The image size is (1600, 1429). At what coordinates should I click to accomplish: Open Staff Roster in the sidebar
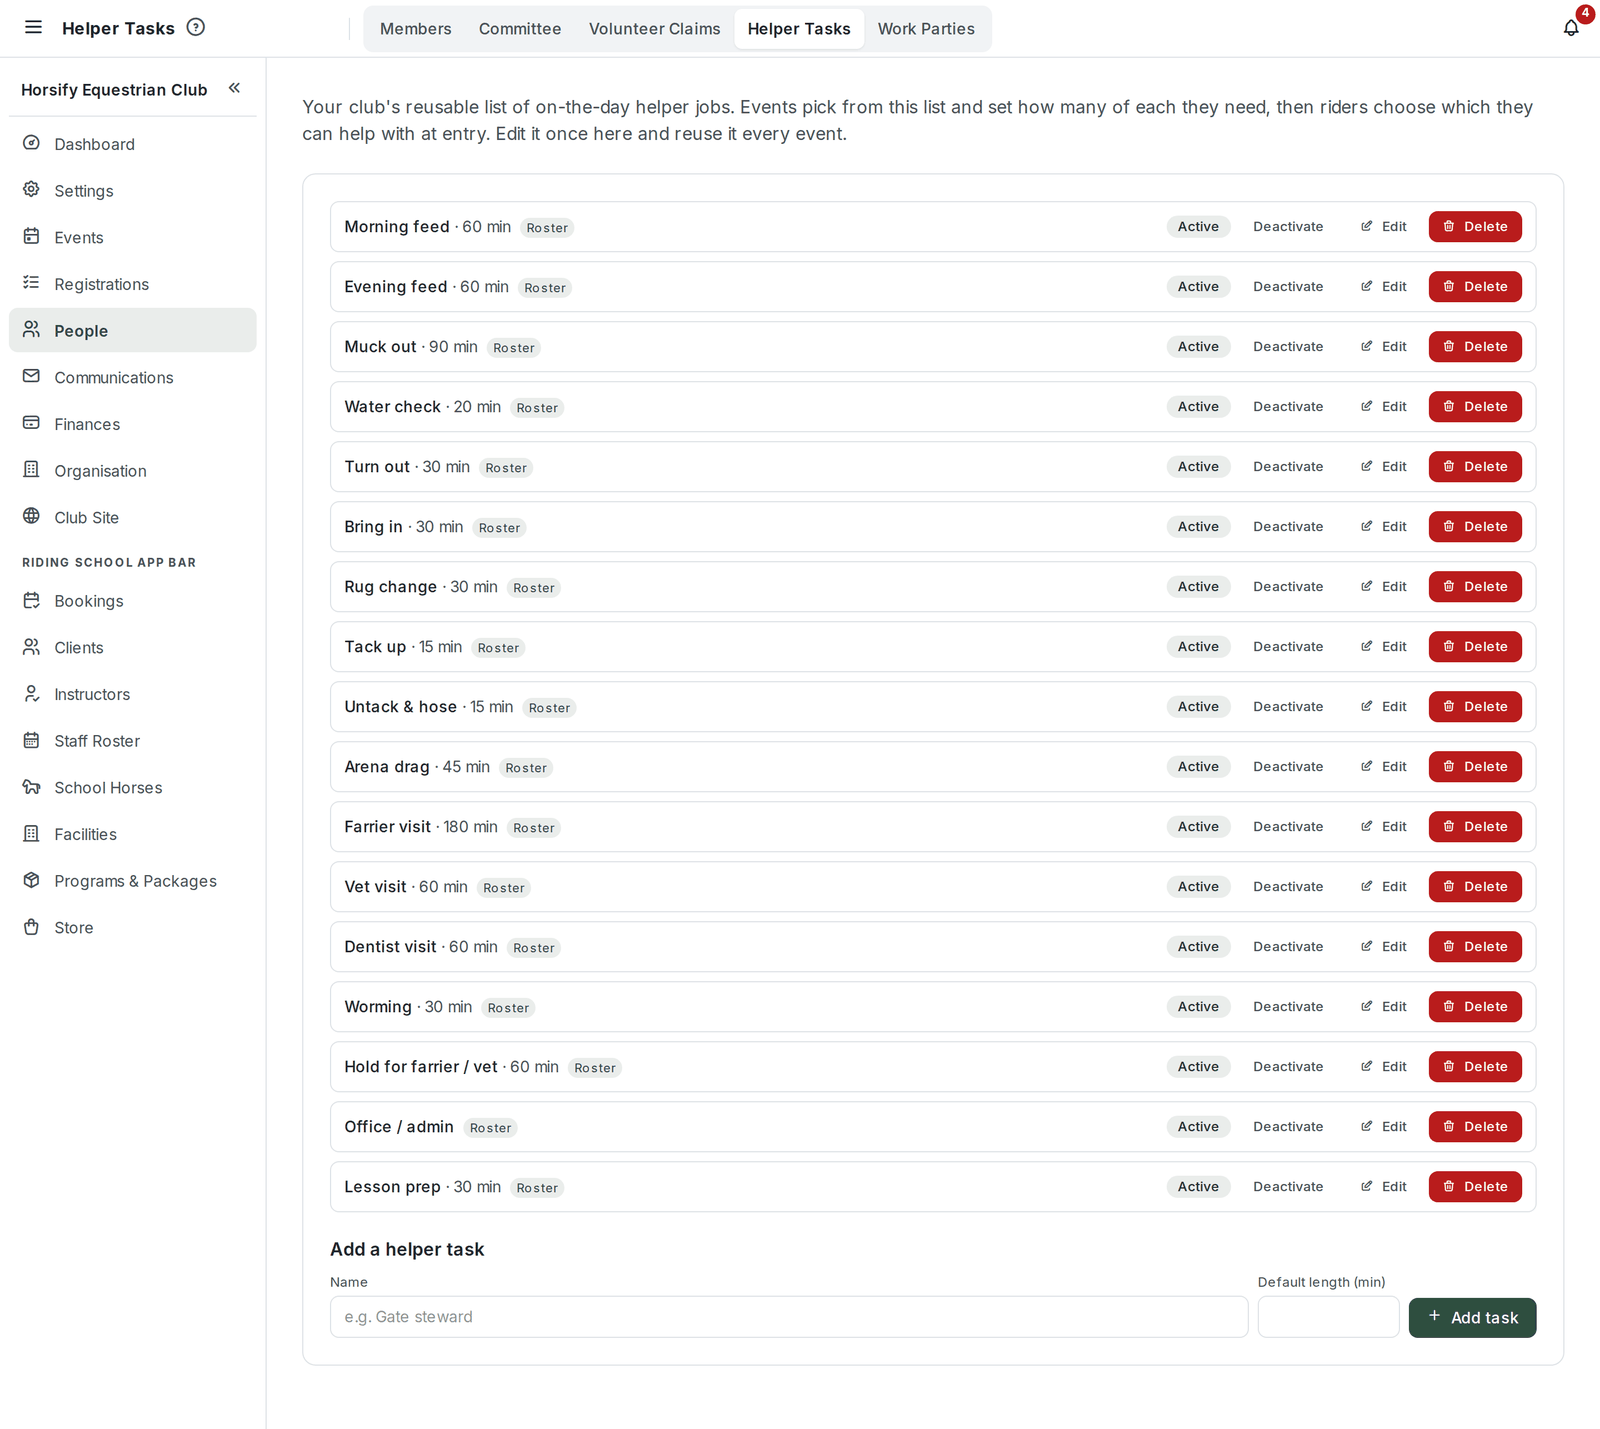point(133,741)
